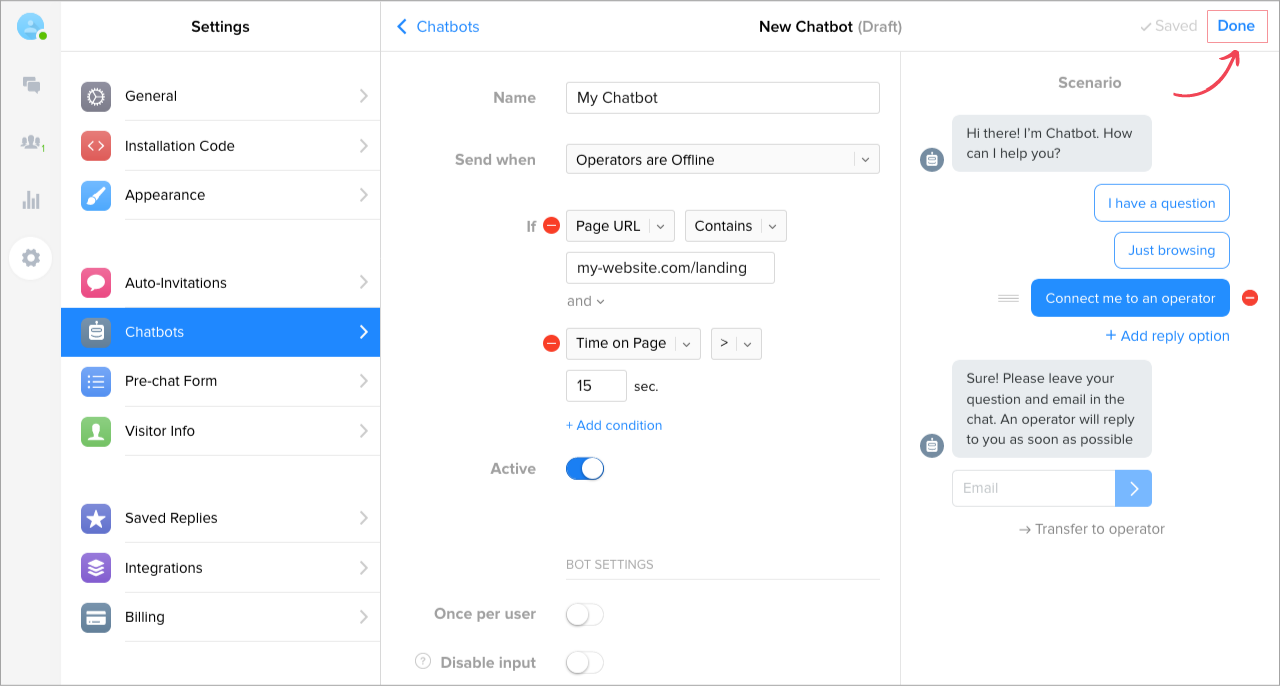Delete the 'Connect me to an operator' reply
Screen dimensions: 1280x686
click(1249, 298)
